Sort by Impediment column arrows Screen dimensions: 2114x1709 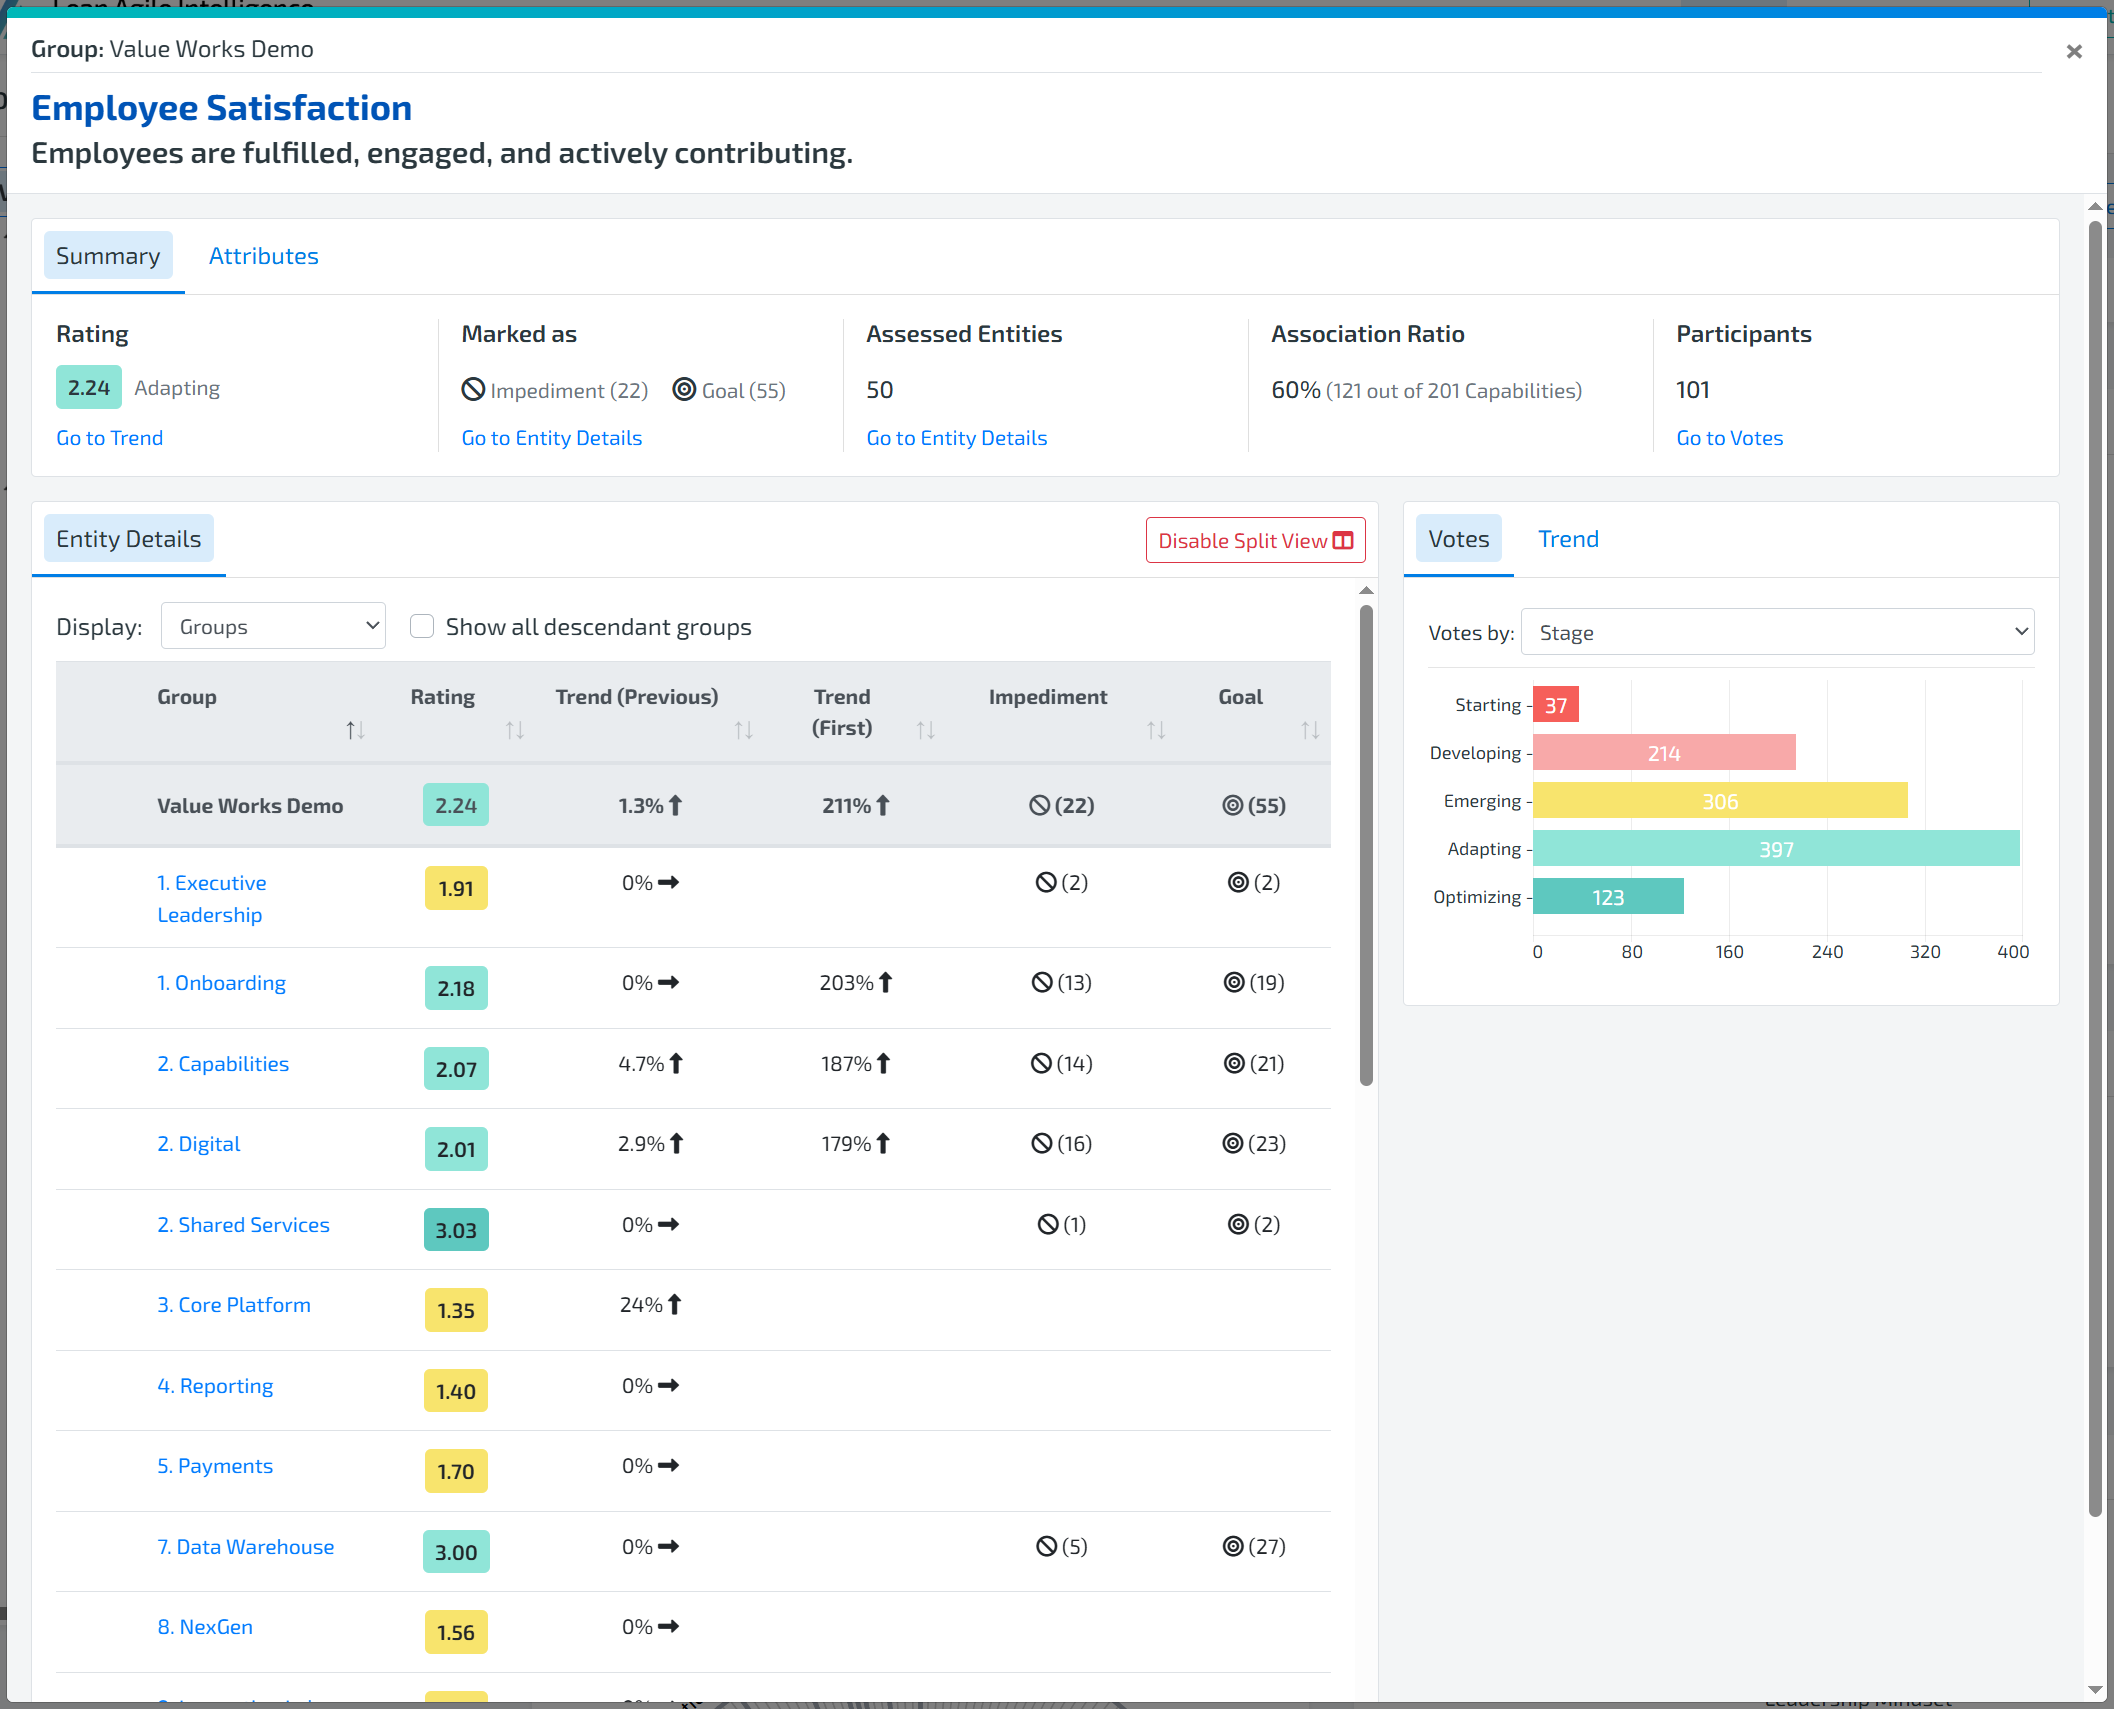[x=1155, y=730]
